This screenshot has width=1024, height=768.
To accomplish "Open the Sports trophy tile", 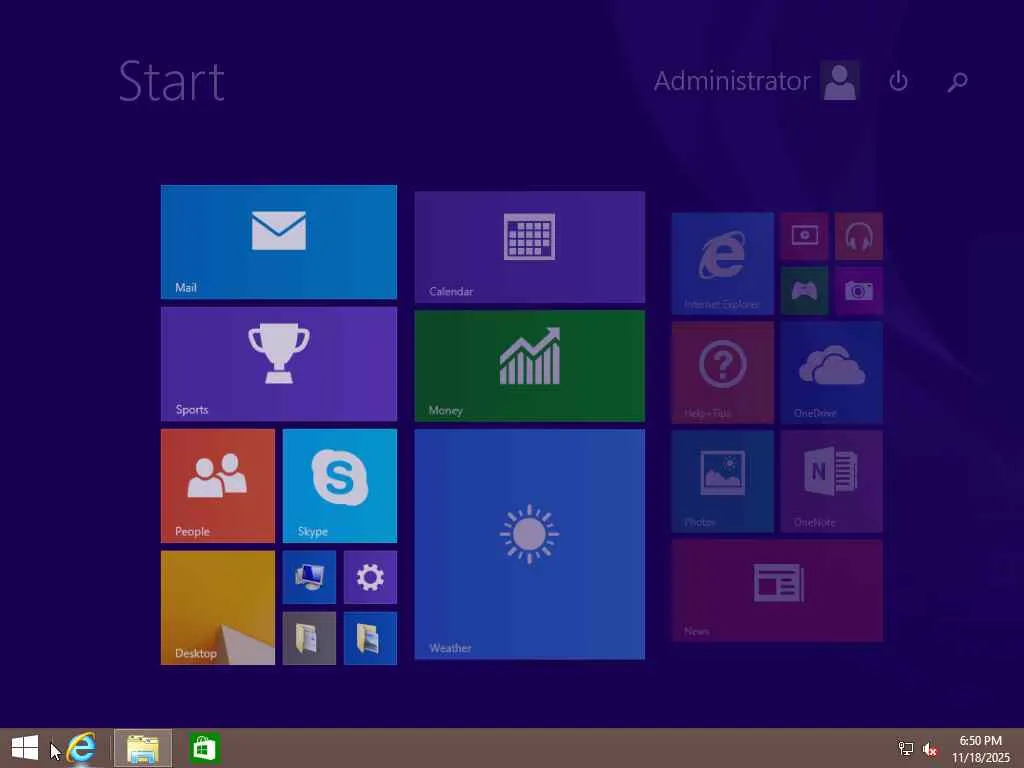I will coord(279,364).
